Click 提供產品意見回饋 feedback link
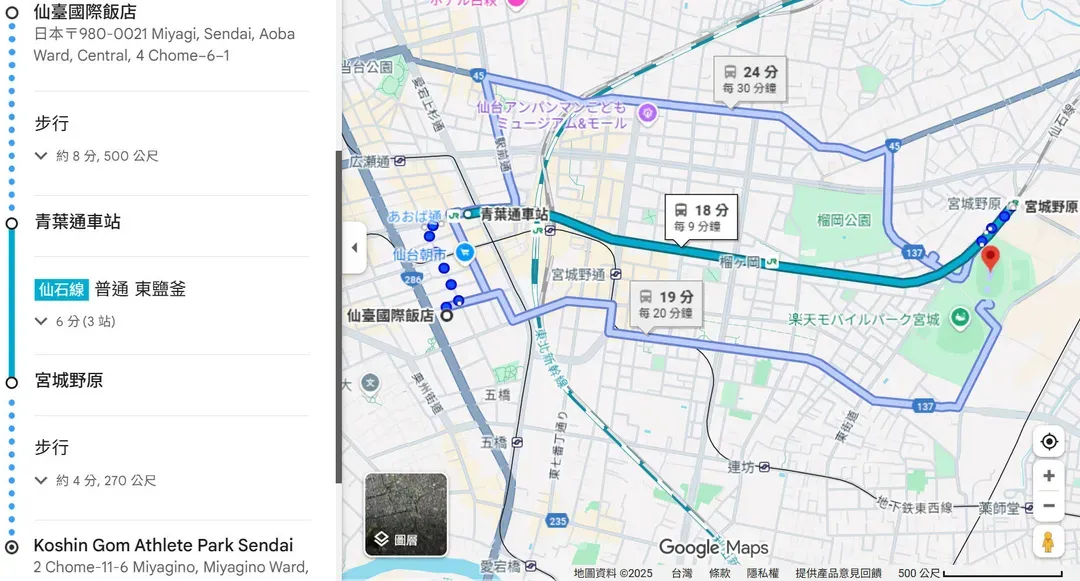Screen dimensions: 1080x581 point(838,573)
